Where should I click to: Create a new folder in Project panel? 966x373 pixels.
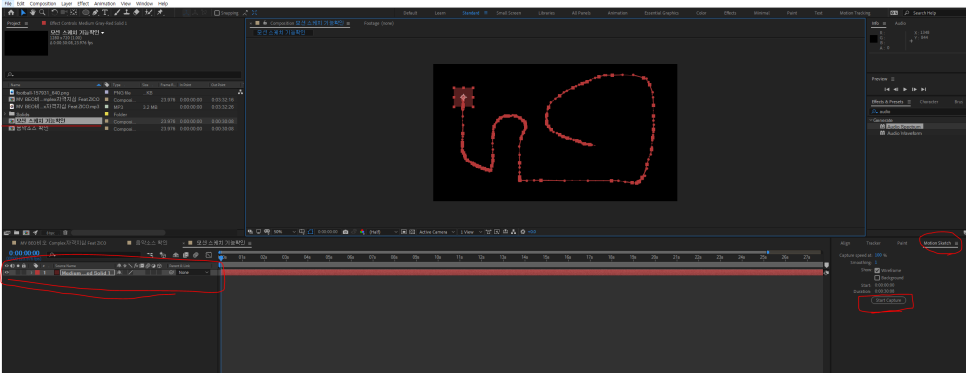(x=17, y=233)
